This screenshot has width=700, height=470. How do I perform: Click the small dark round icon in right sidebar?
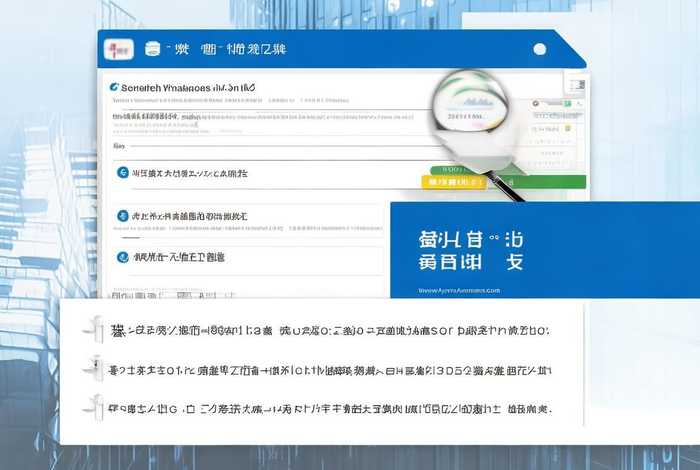click(536, 104)
